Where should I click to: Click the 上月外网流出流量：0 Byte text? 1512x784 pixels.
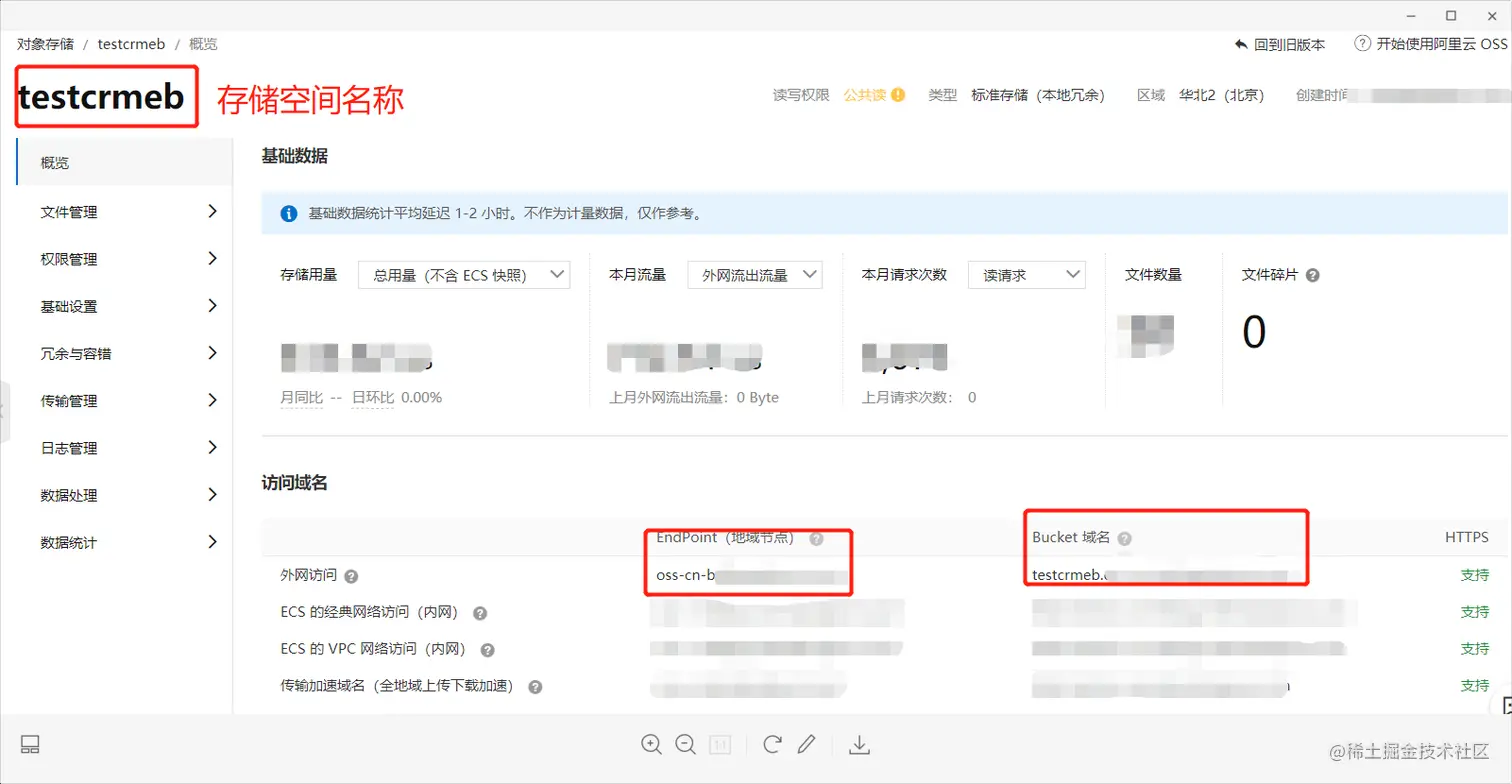click(x=694, y=397)
